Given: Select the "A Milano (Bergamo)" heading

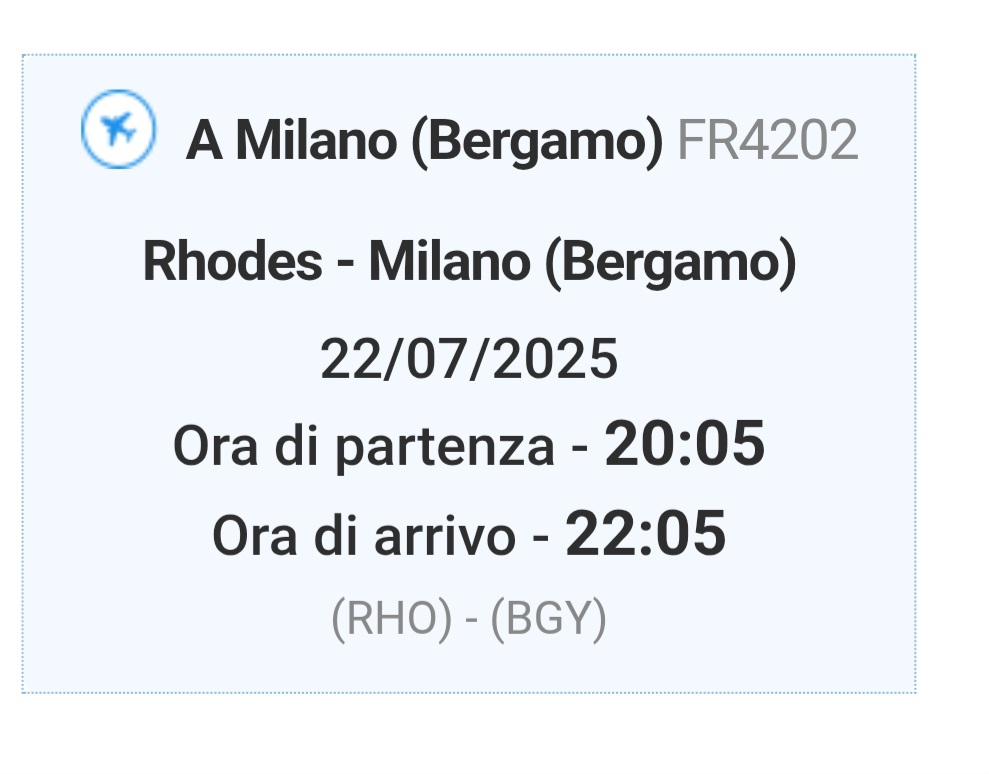Looking at the screenshot, I should tap(424, 141).
